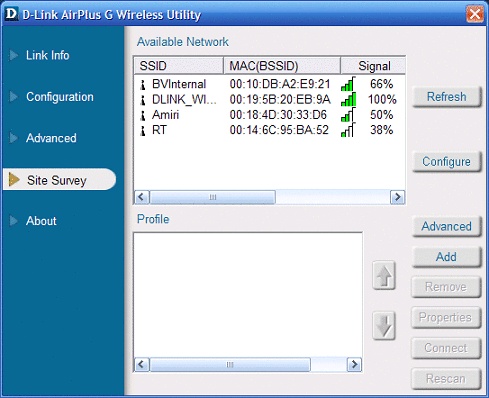Click the arrow icon beside Configuration

tap(14, 97)
